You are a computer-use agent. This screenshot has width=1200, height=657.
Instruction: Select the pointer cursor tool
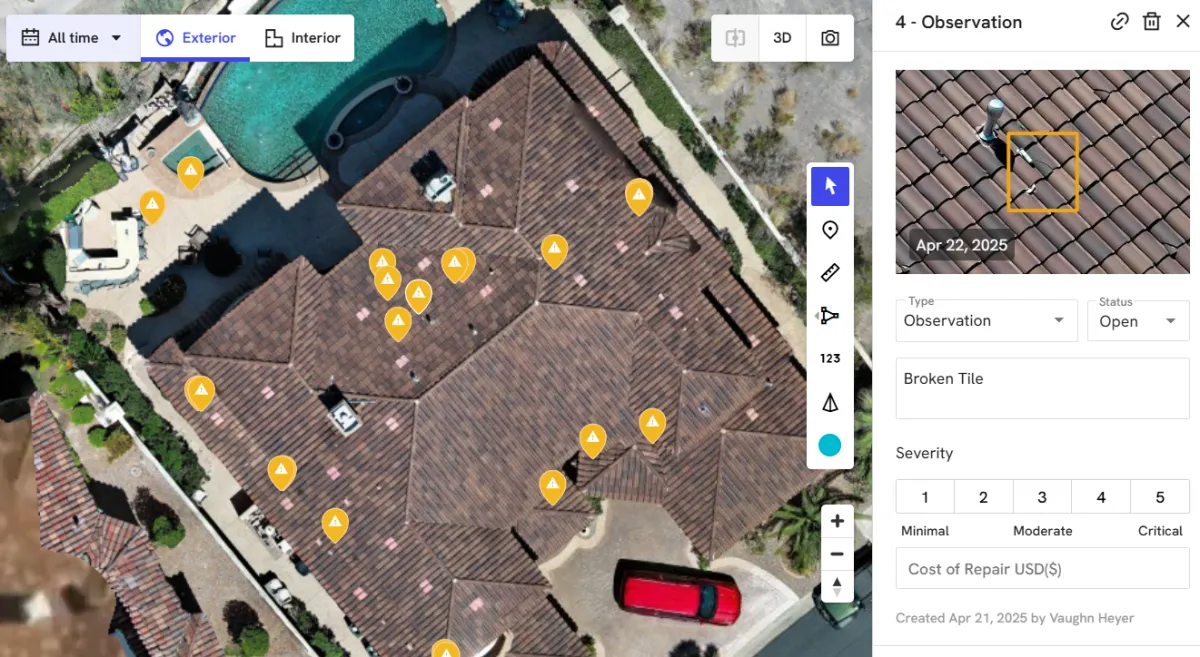coord(830,187)
